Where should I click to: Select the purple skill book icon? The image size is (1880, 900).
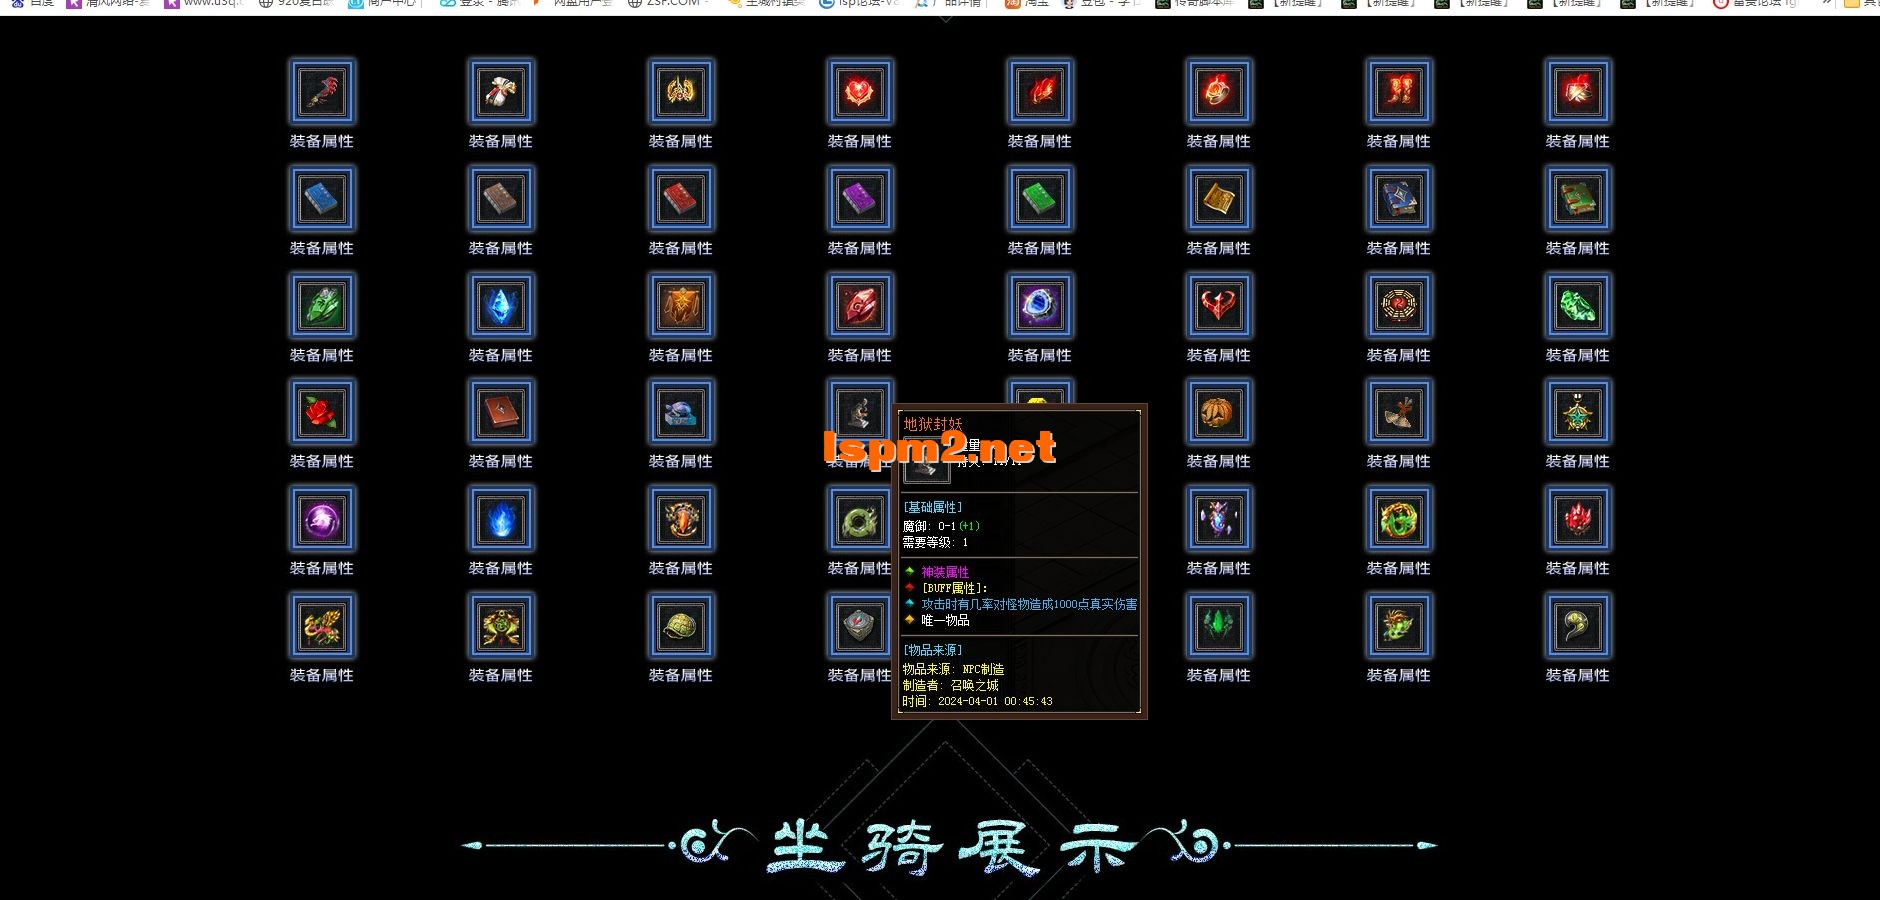pyautogui.click(x=860, y=199)
